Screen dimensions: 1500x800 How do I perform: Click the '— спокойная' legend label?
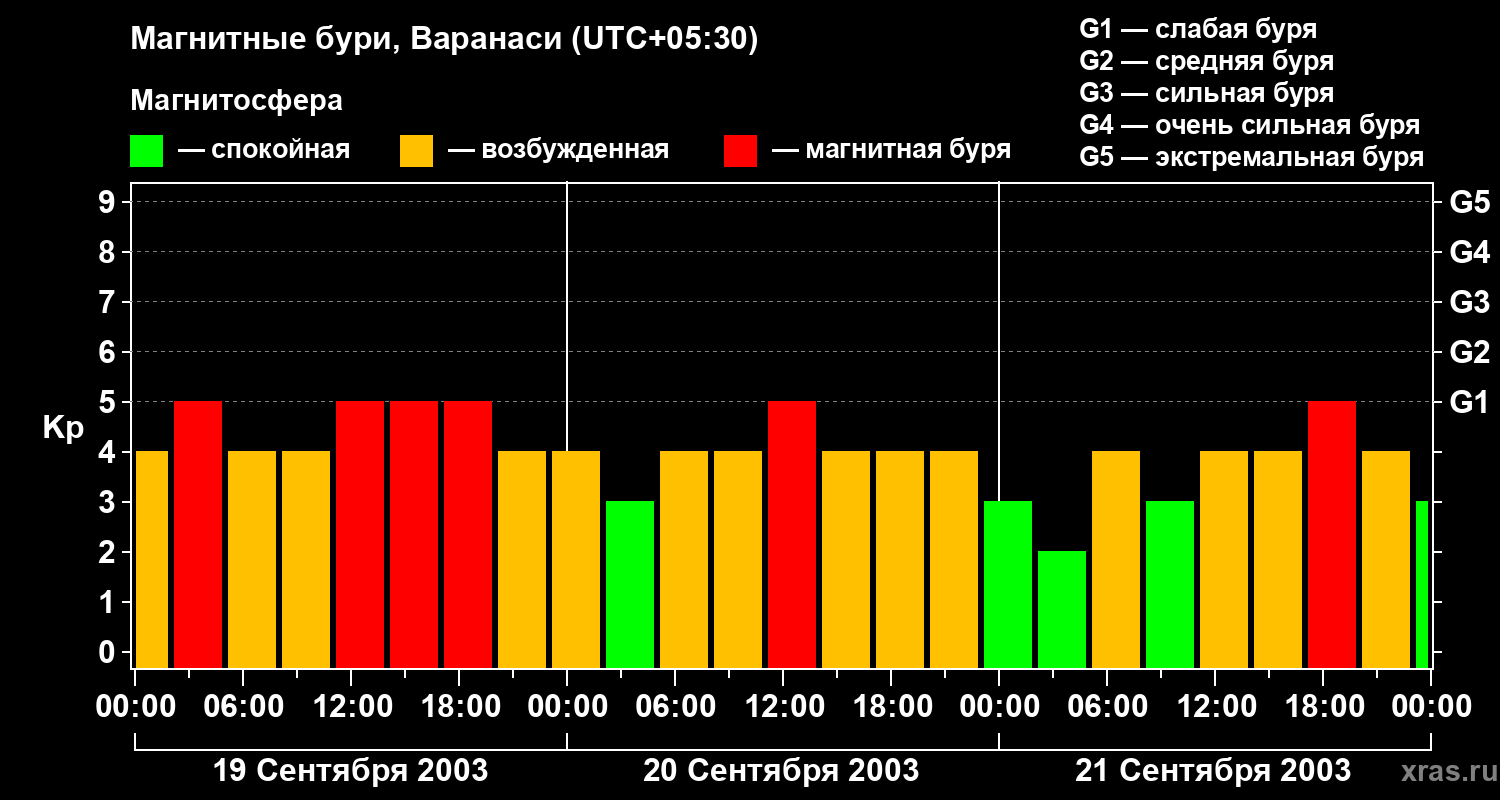264,150
